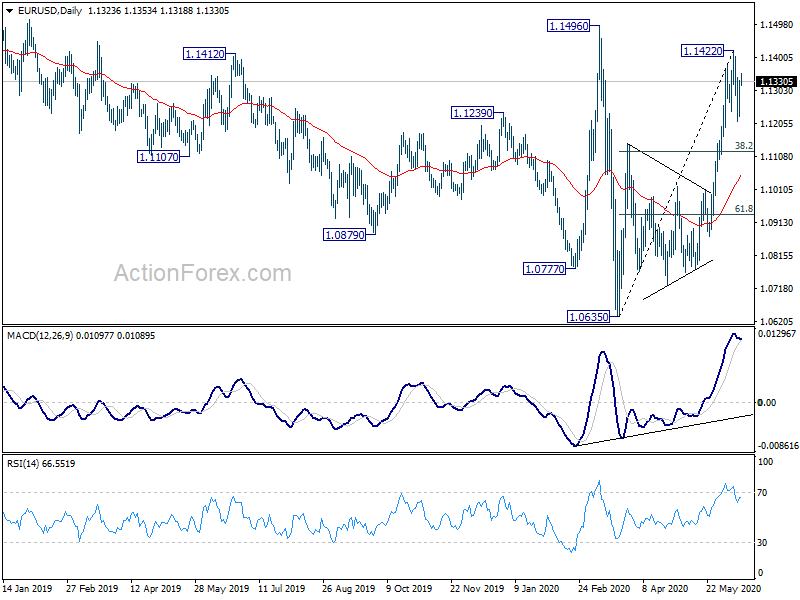
Task: Click the 9 Jan 2020 date label
Action: click(x=536, y=588)
